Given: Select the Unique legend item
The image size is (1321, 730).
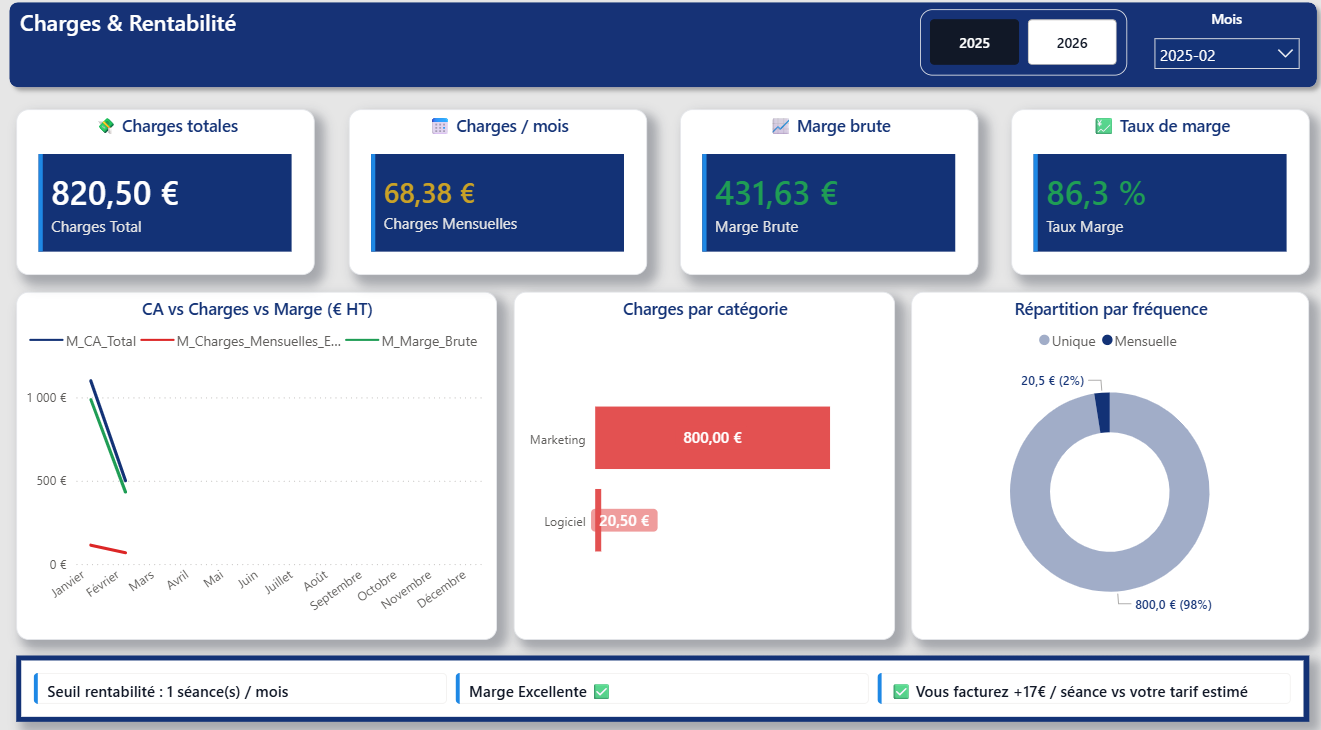Looking at the screenshot, I should 1067,341.
